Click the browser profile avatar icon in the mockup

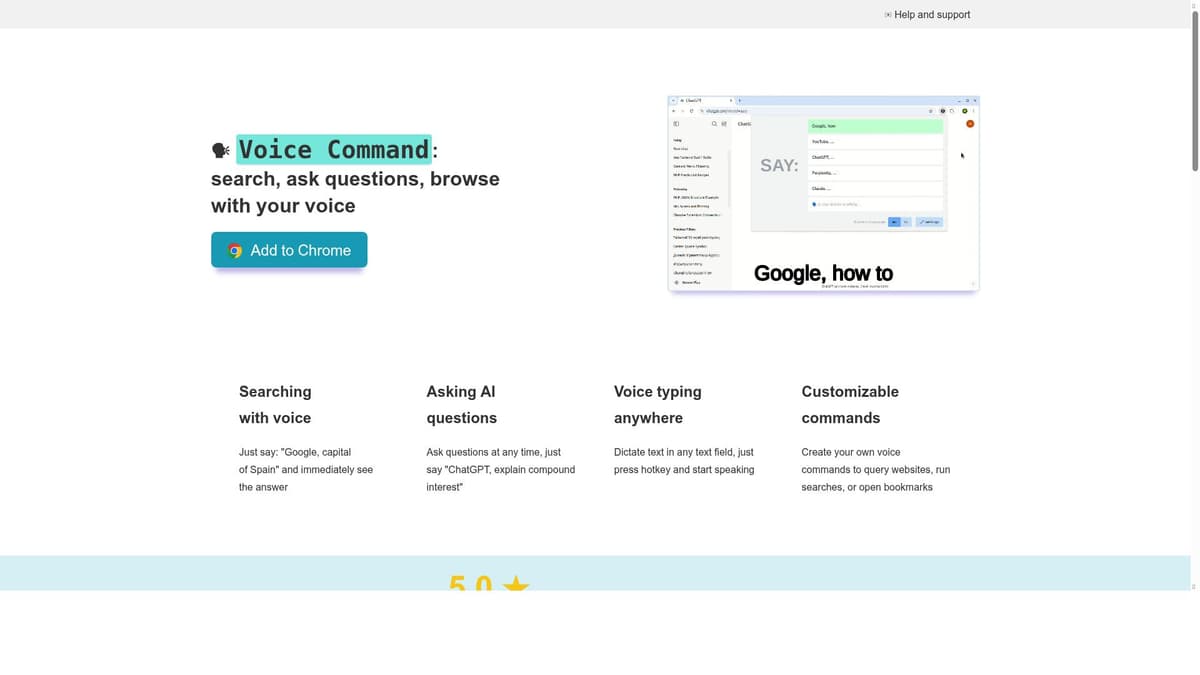[x=965, y=110]
